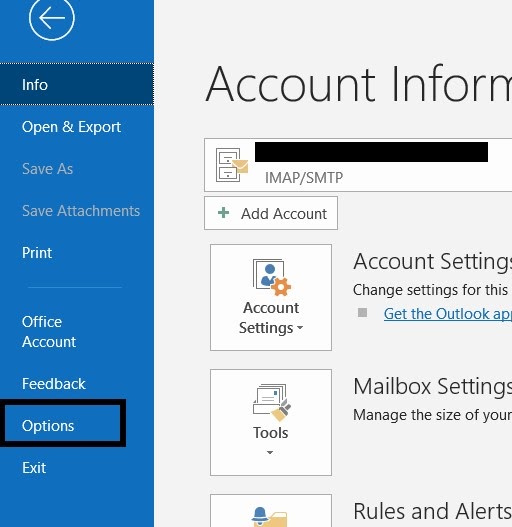This screenshot has height=527, width=512.
Task: Expand the Tools dropdown arrow
Action: [270, 452]
